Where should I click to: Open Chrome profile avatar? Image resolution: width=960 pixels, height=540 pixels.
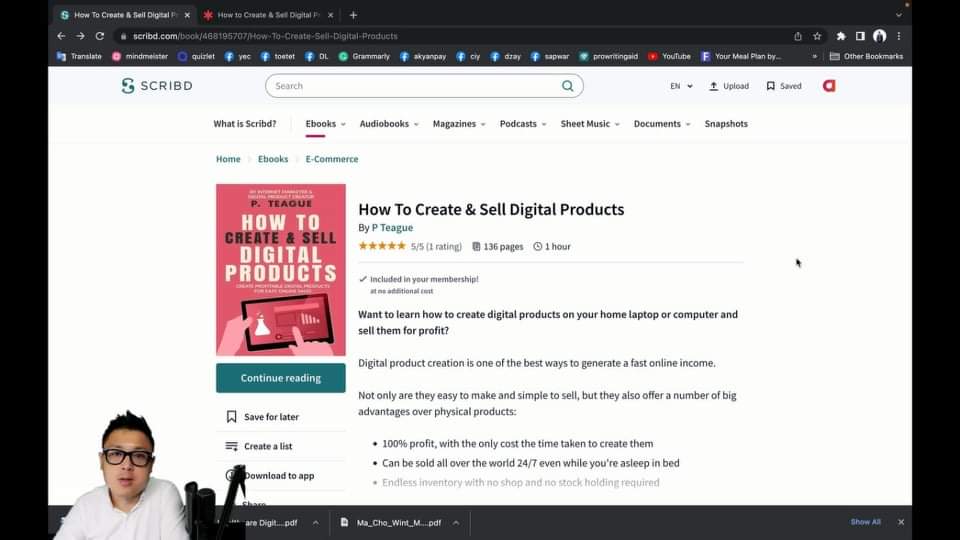tap(880, 36)
